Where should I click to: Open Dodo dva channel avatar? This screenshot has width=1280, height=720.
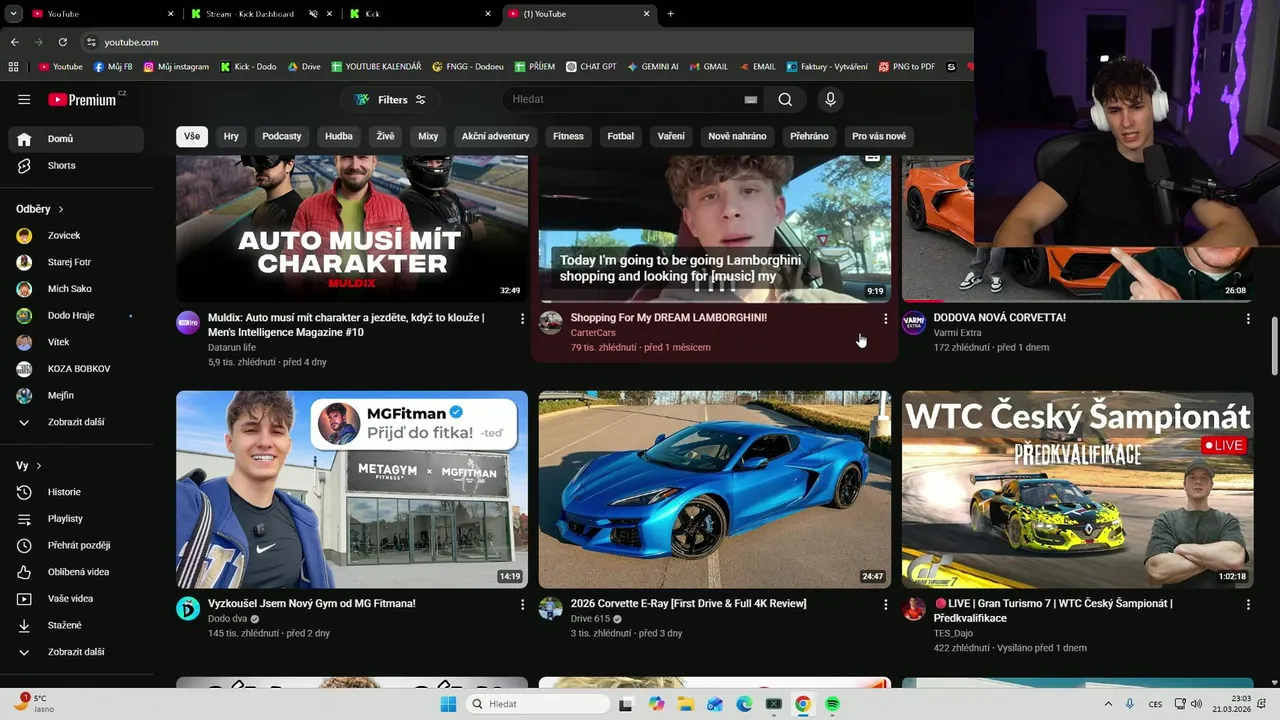188,608
